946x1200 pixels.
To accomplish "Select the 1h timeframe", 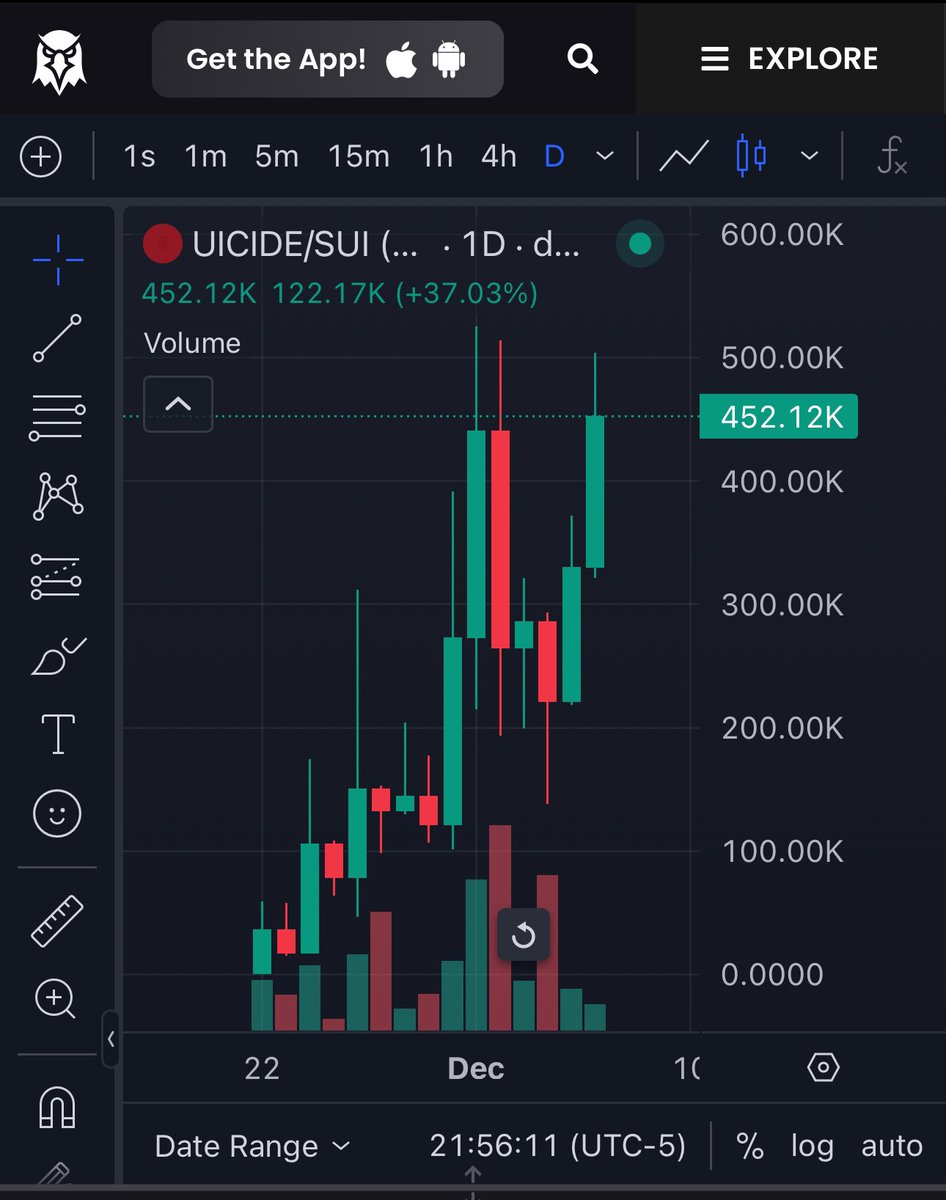I will tap(436, 157).
